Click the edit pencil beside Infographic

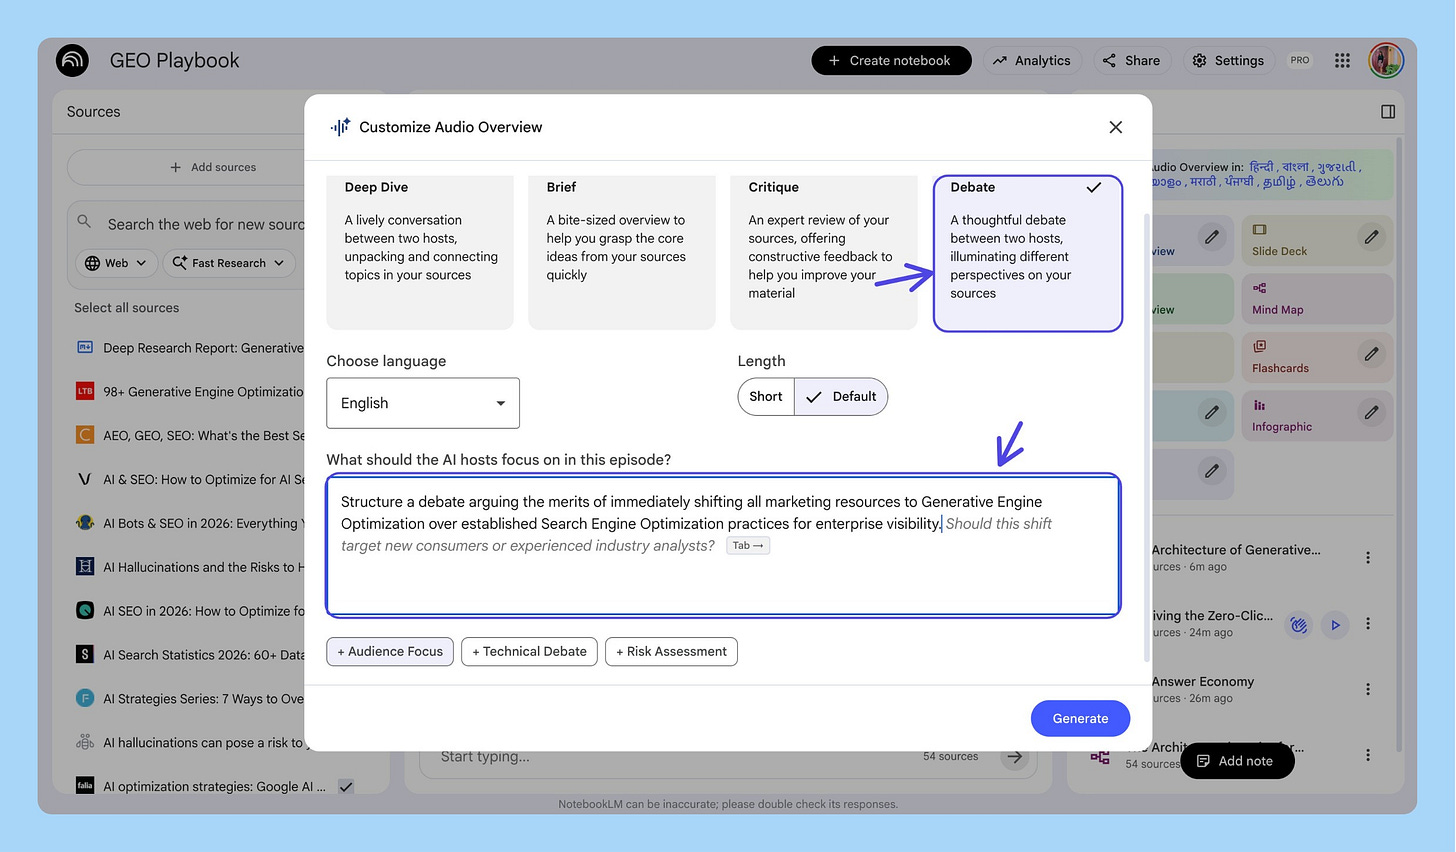(x=1371, y=412)
